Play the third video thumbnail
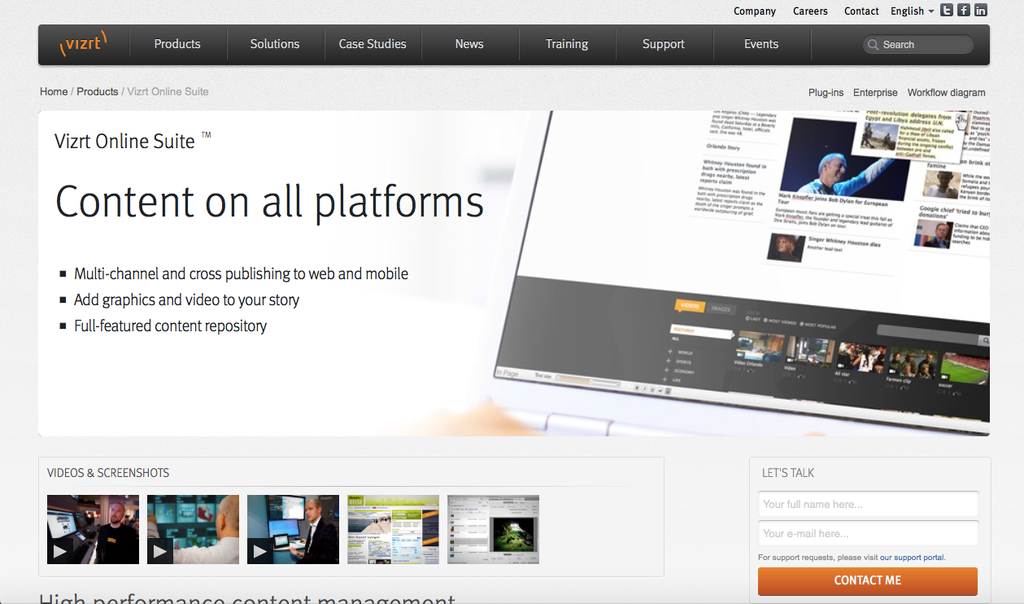Viewport: 1024px width, 604px height. pyautogui.click(x=293, y=529)
